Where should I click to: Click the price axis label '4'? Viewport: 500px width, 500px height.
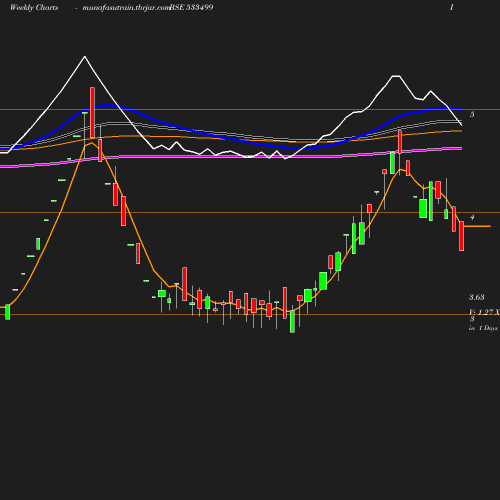pos(472,217)
